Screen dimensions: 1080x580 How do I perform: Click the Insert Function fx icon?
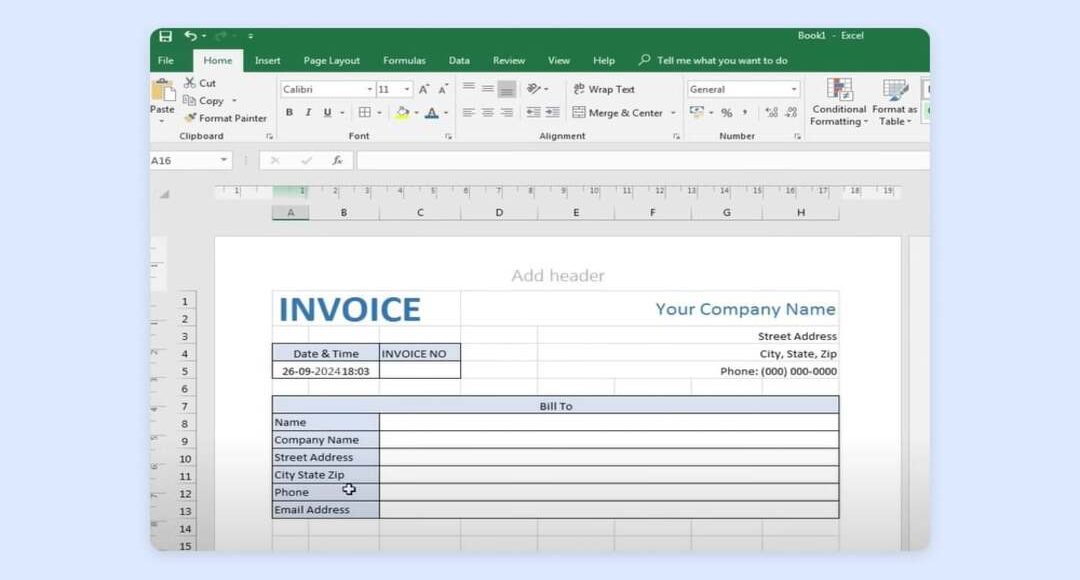click(337, 160)
